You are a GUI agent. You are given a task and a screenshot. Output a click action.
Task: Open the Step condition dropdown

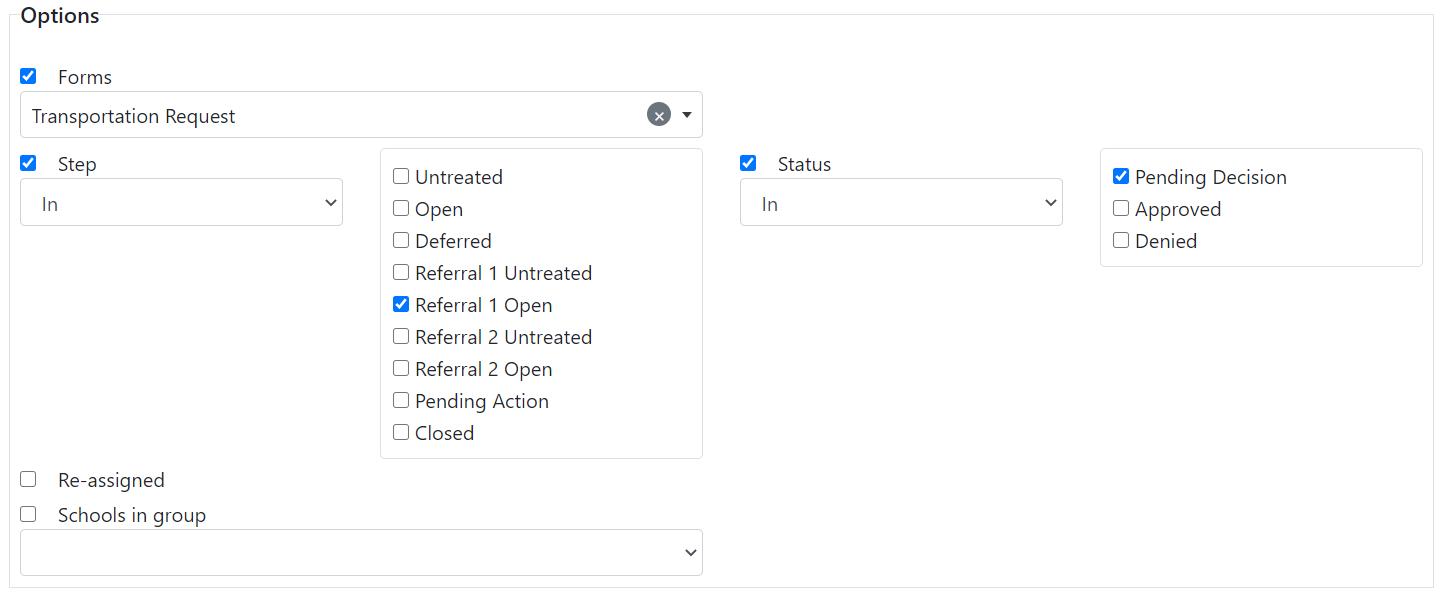pyautogui.click(x=181, y=201)
